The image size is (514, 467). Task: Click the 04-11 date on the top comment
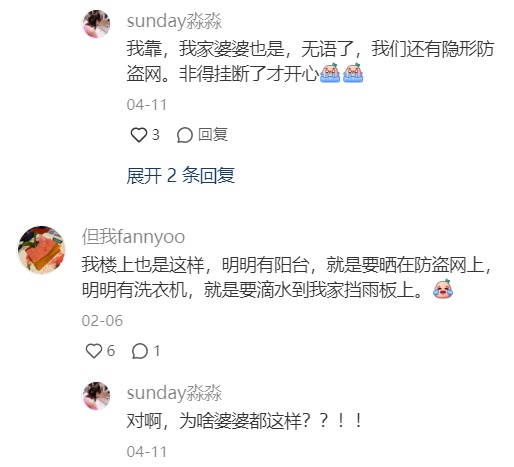[146, 105]
